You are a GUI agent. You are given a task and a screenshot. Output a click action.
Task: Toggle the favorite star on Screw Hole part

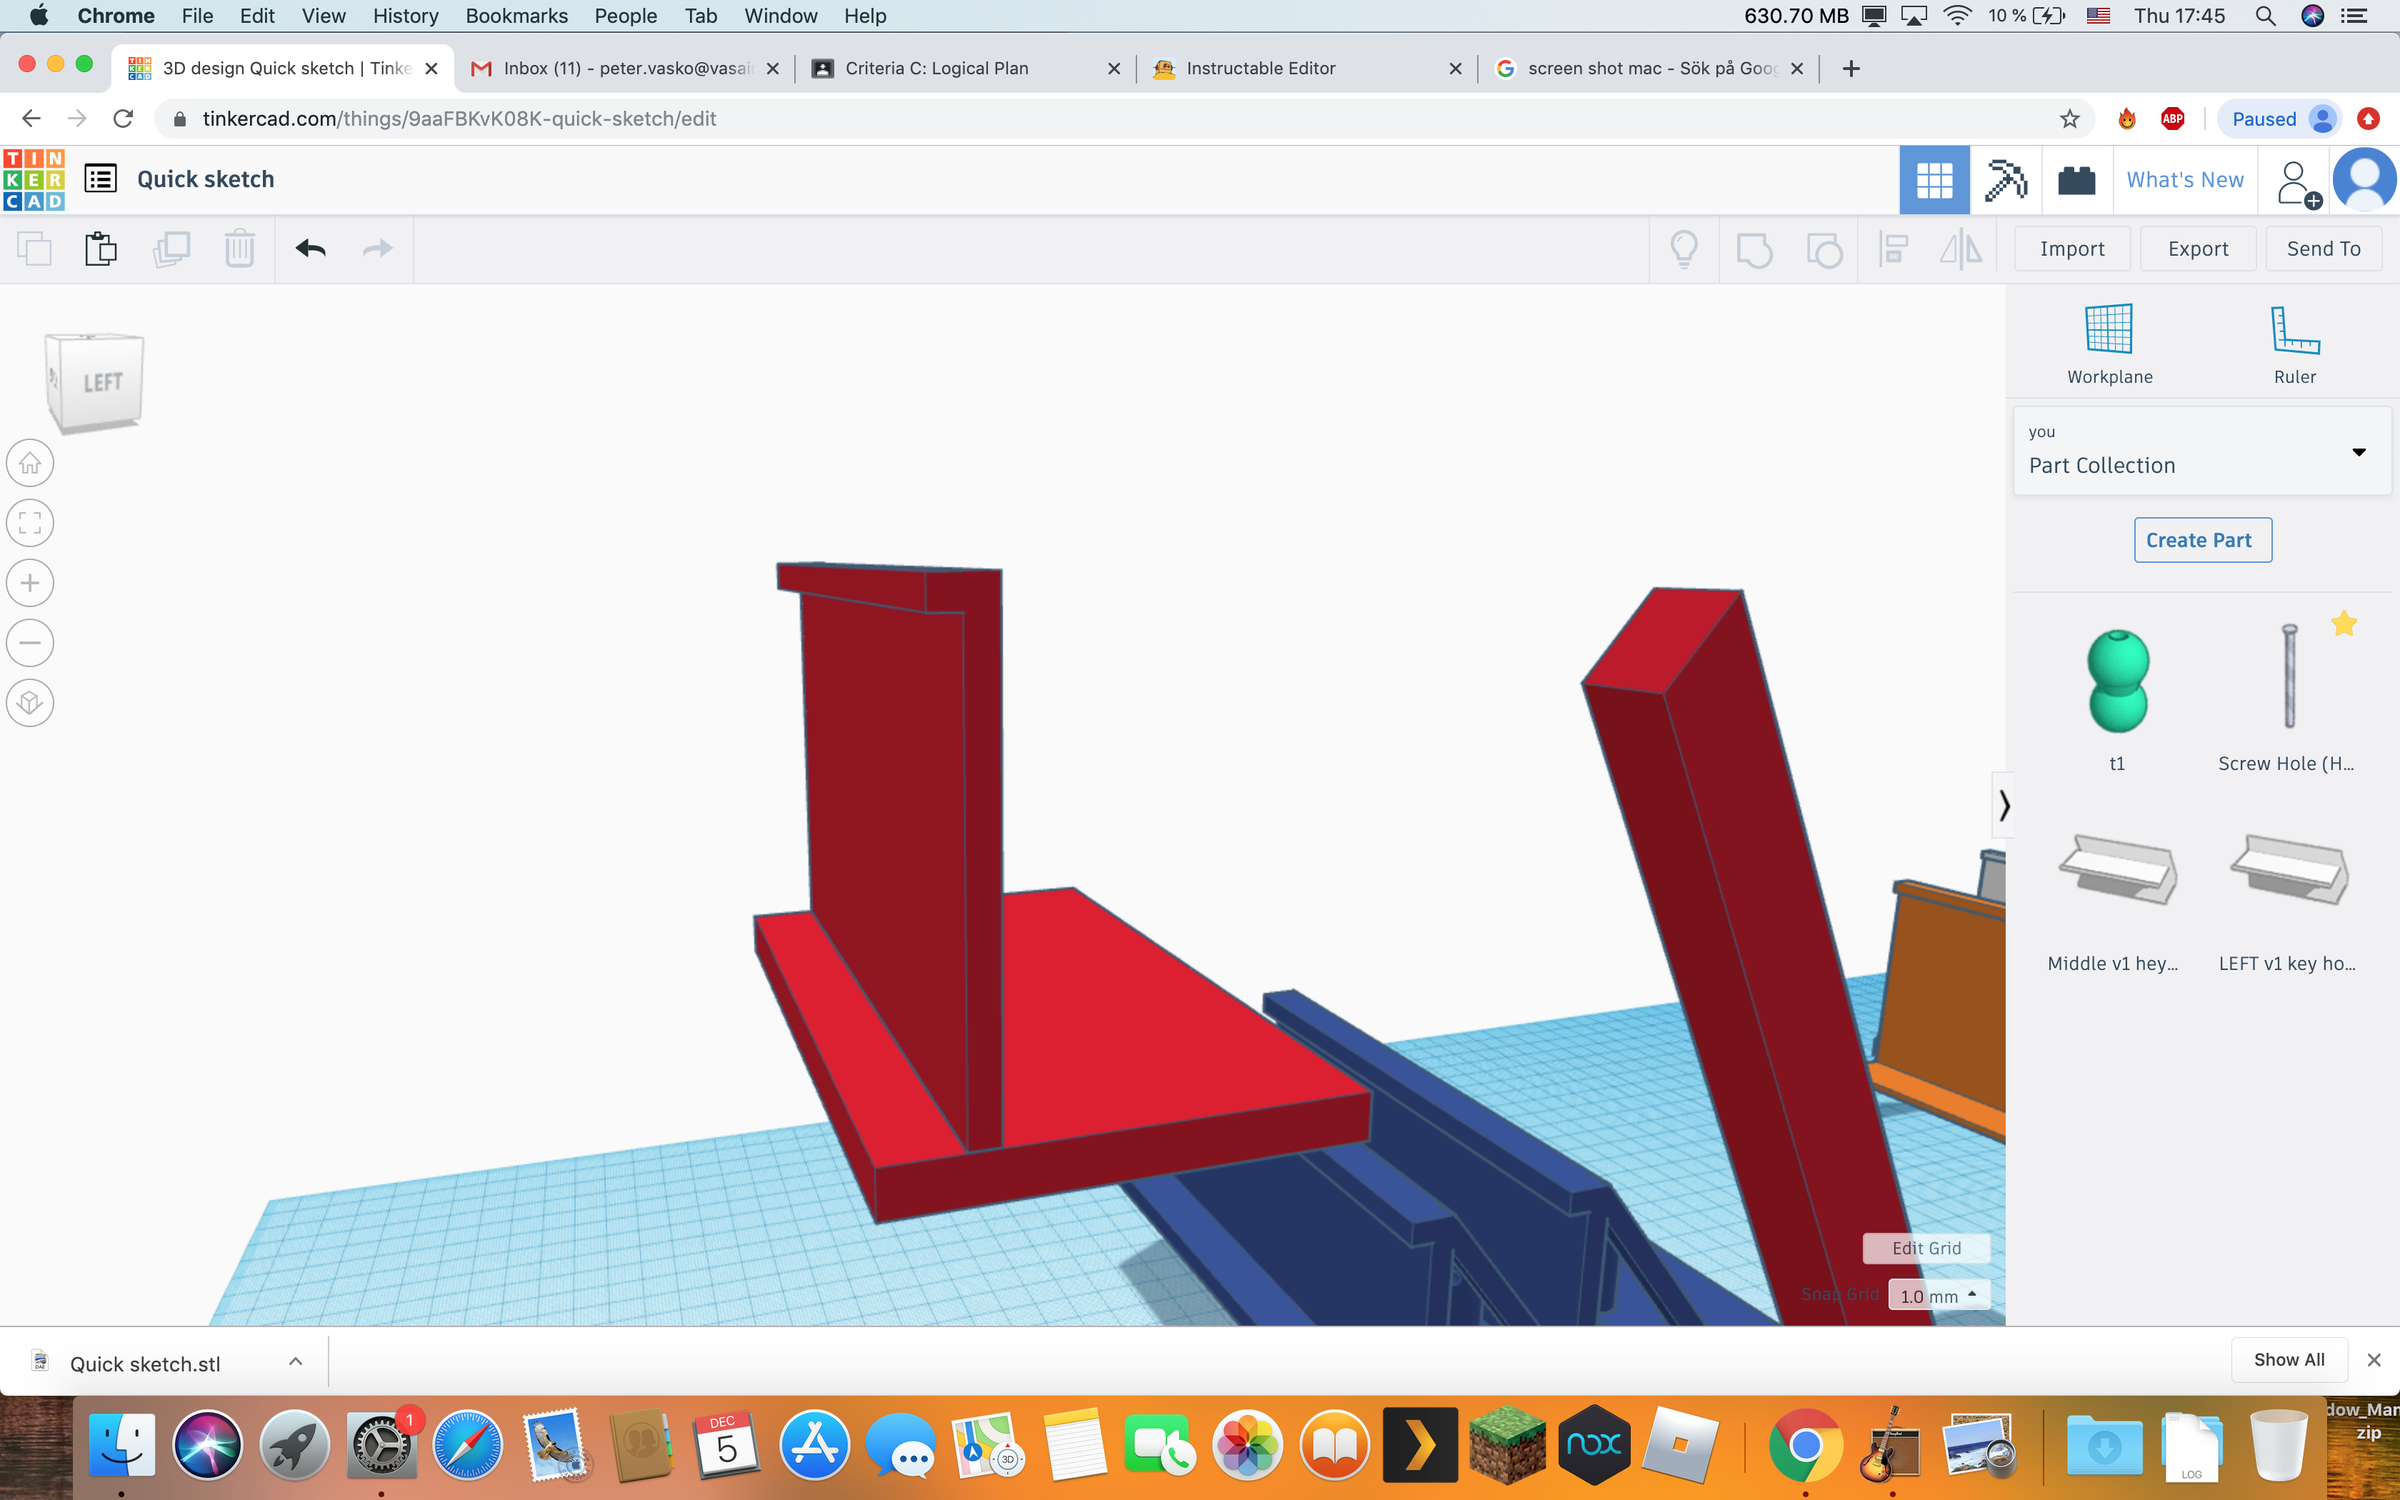pyautogui.click(x=2344, y=623)
